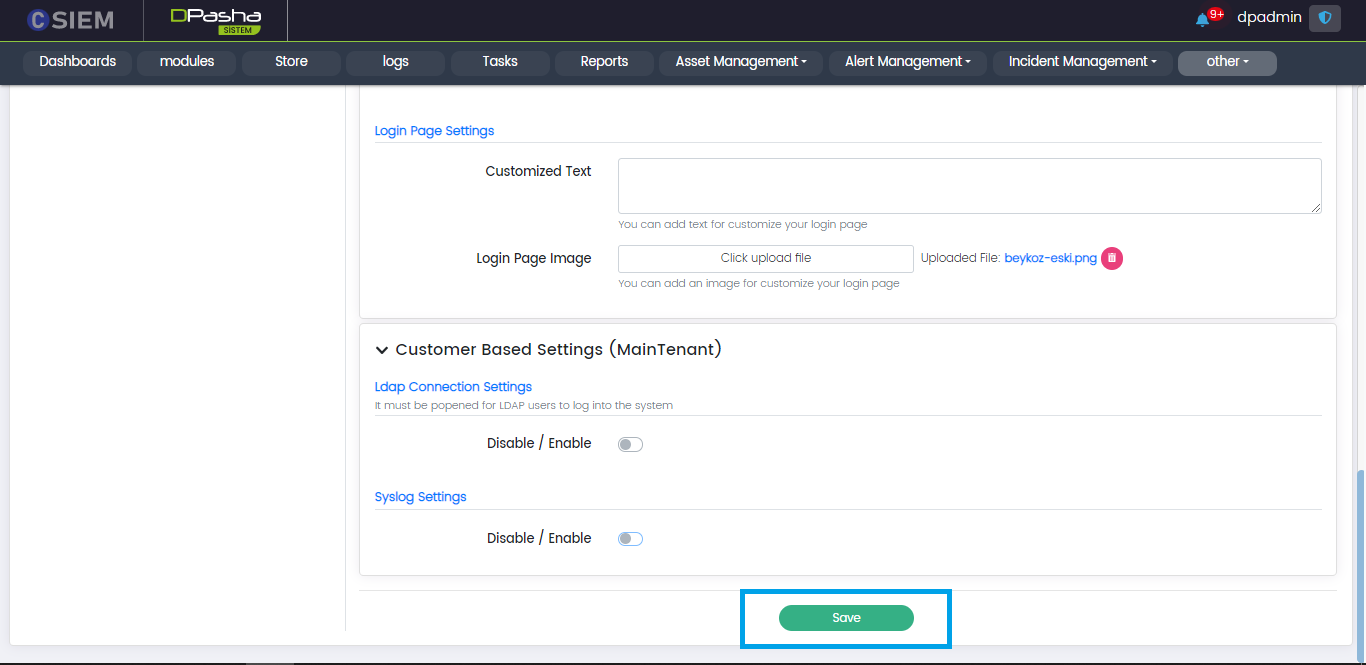The height and width of the screenshot is (665, 1366).
Task: Click the notification bell icon
Action: pos(1202,20)
